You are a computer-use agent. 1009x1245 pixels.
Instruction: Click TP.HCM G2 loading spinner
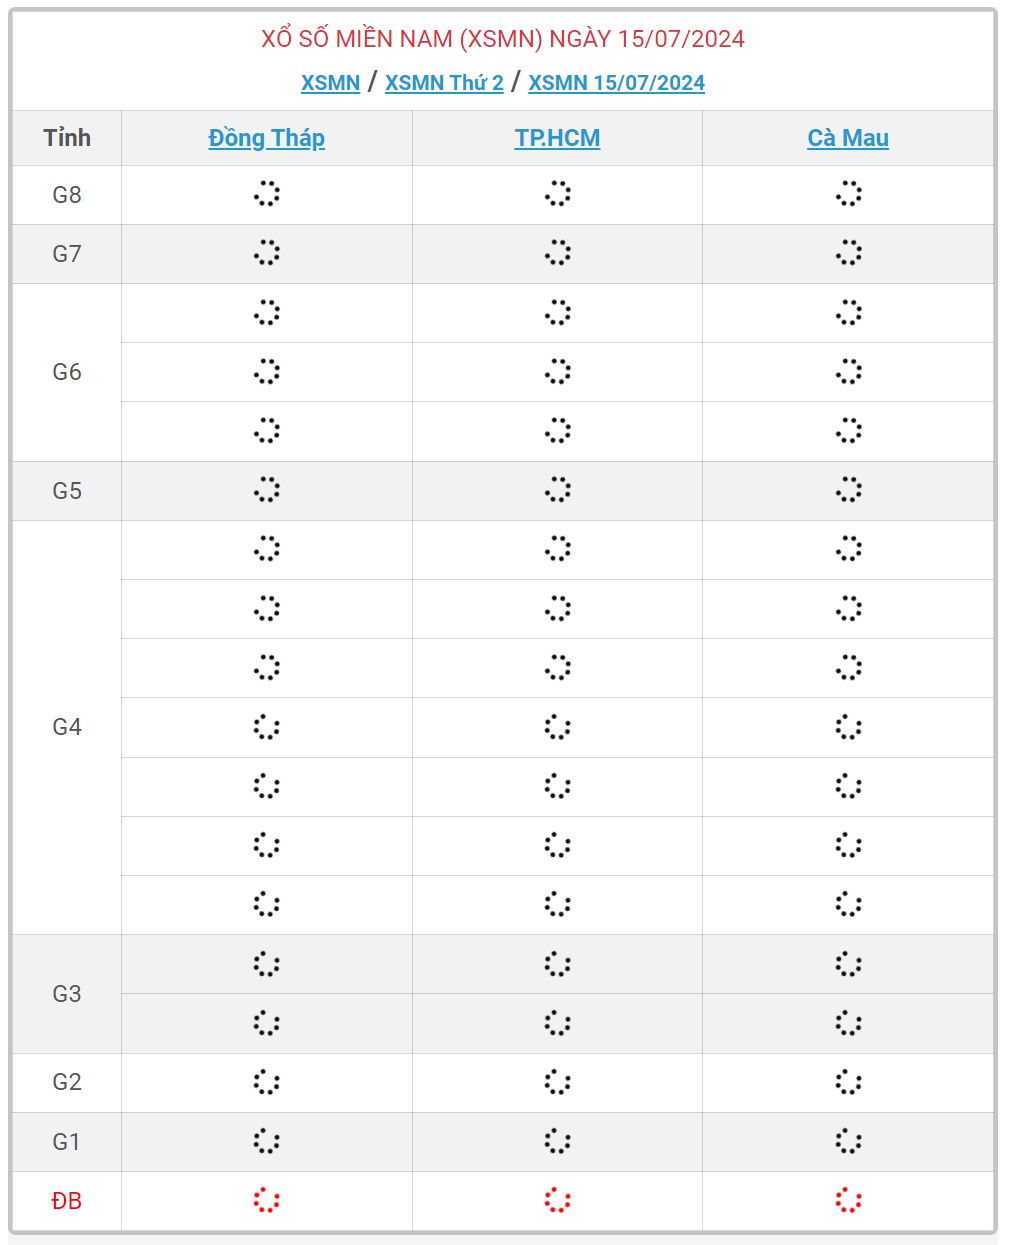pyautogui.click(x=557, y=1082)
